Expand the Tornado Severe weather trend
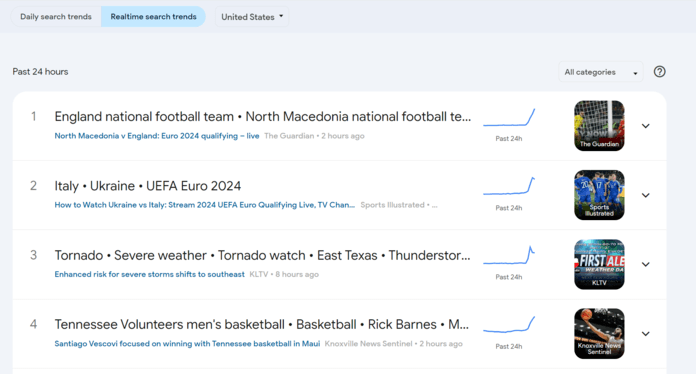Image resolution: width=696 pixels, height=374 pixels. (x=645, y=264)
